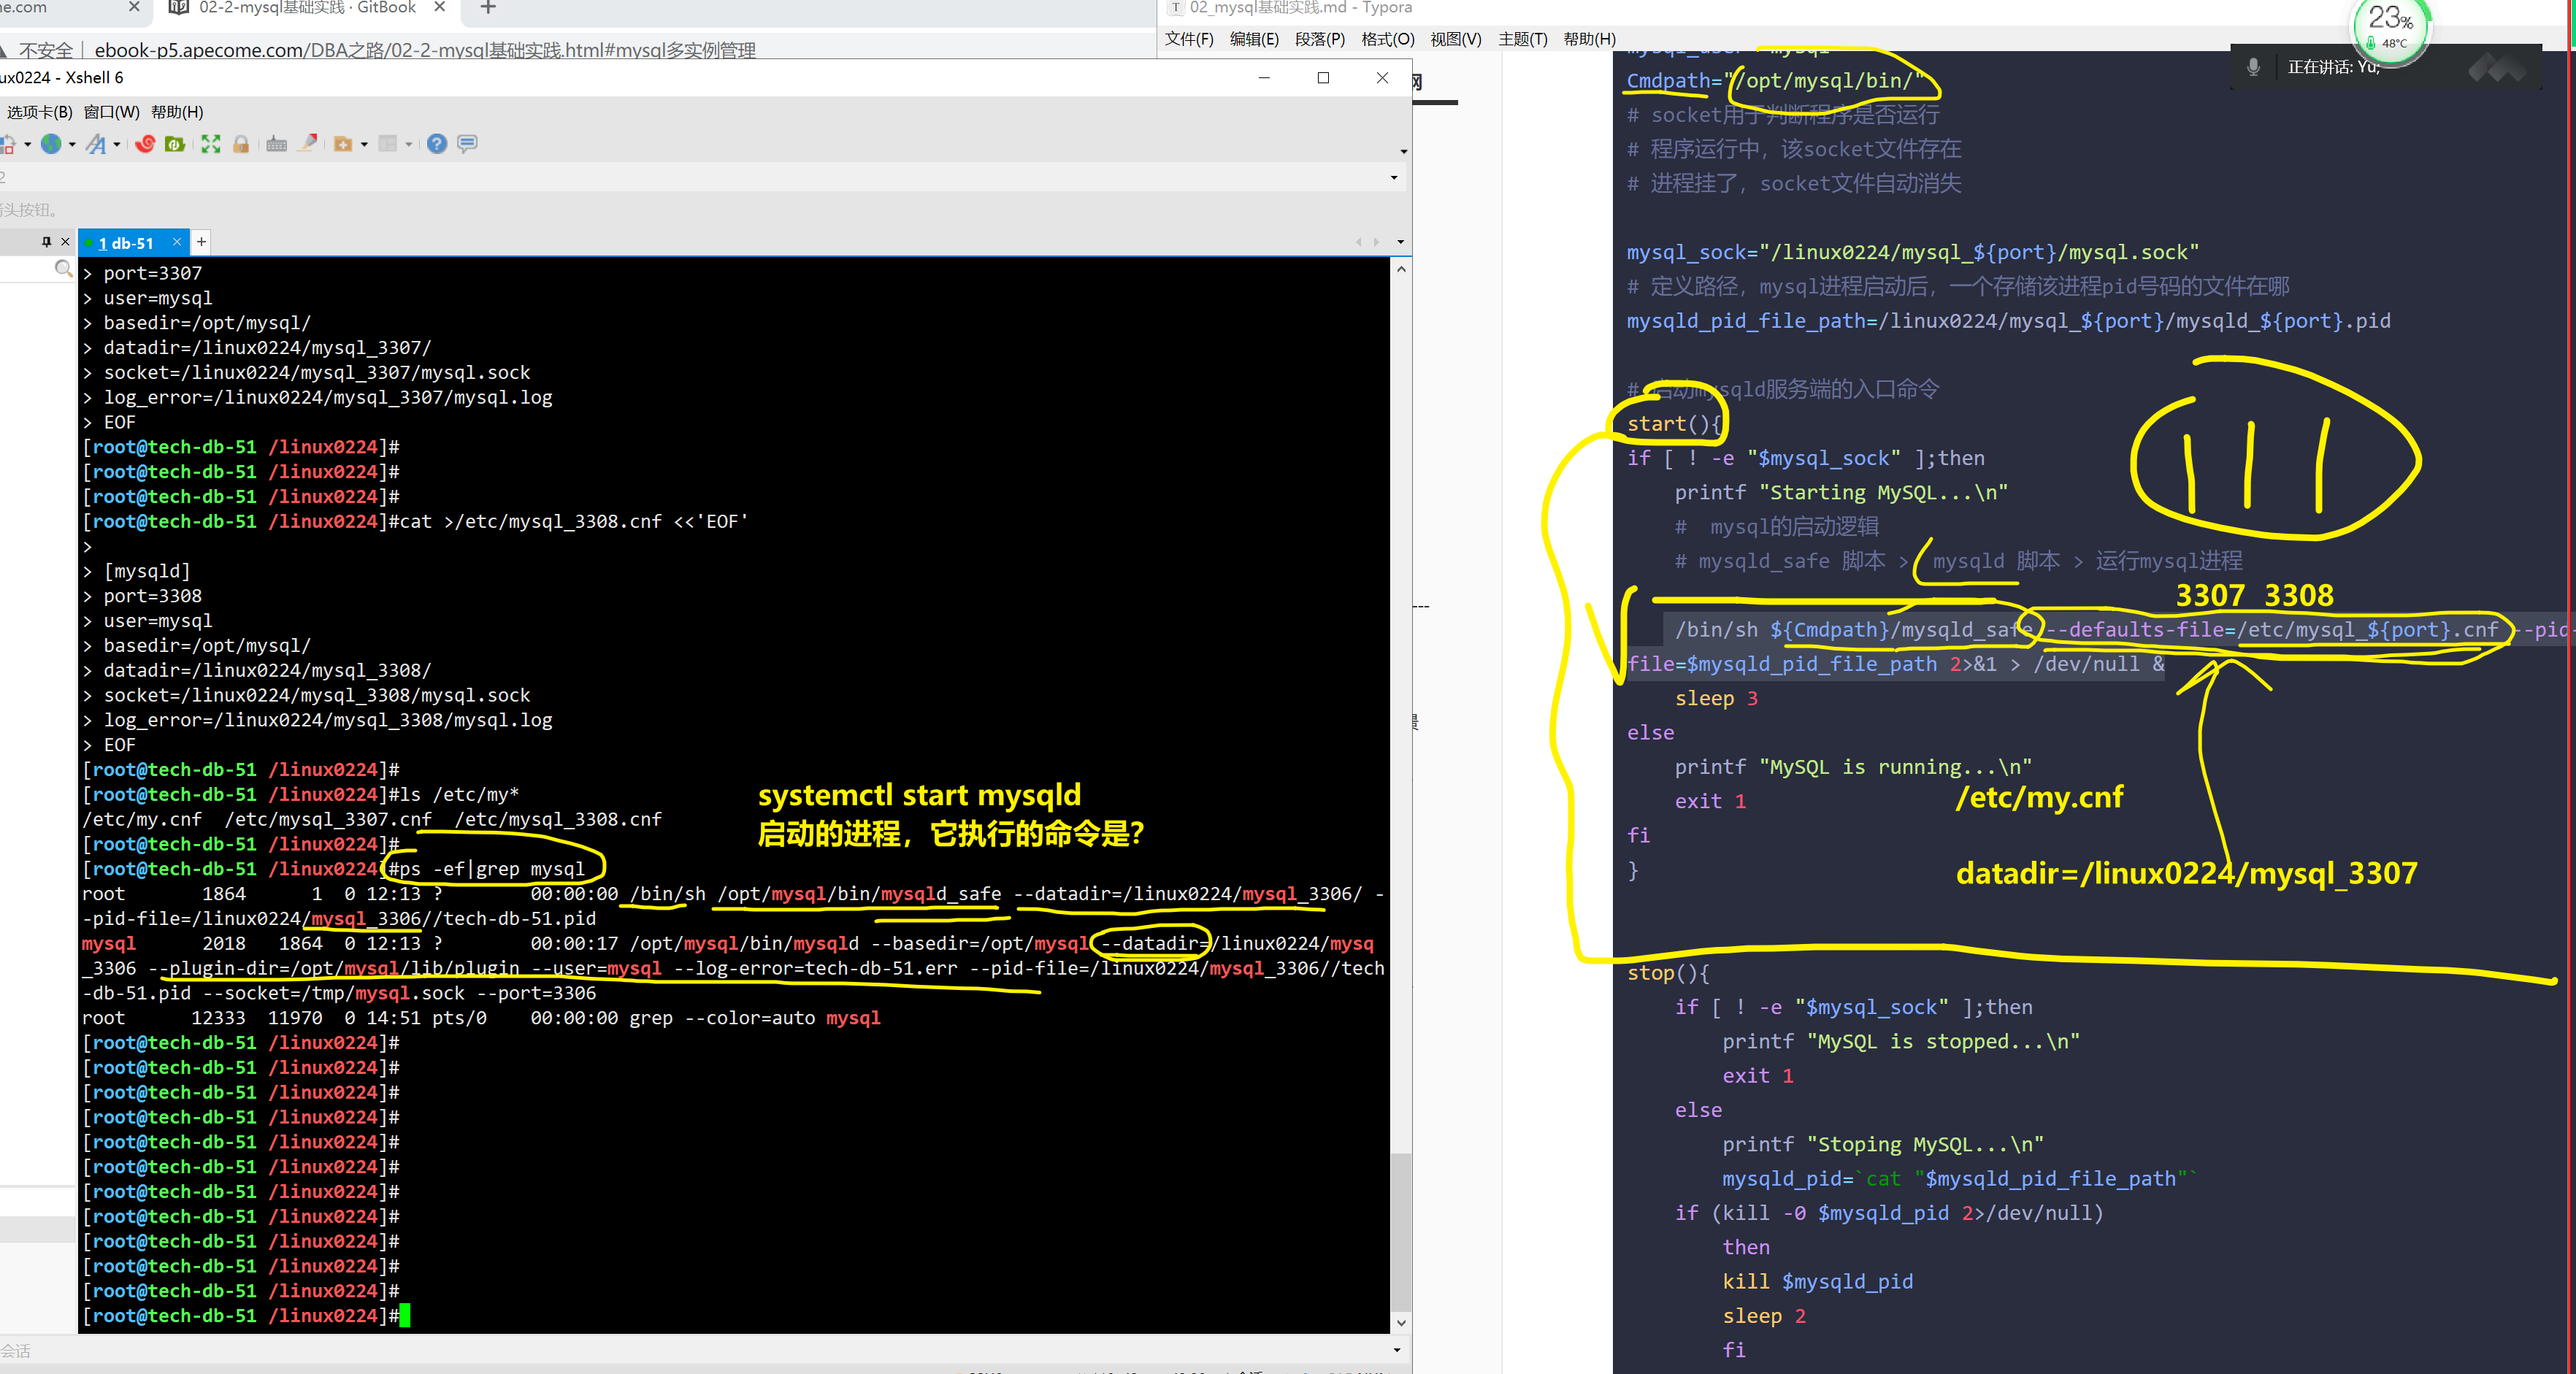
Task: Click the grid layout icon in Xshell toolbar
Action: coord(389,144)
